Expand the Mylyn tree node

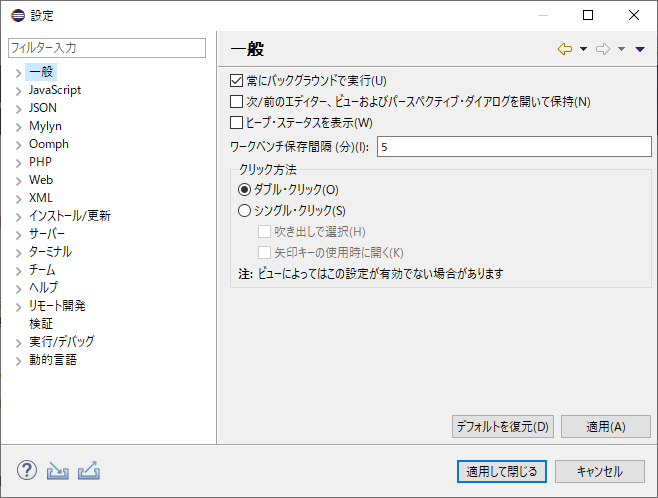pos(18,128)
